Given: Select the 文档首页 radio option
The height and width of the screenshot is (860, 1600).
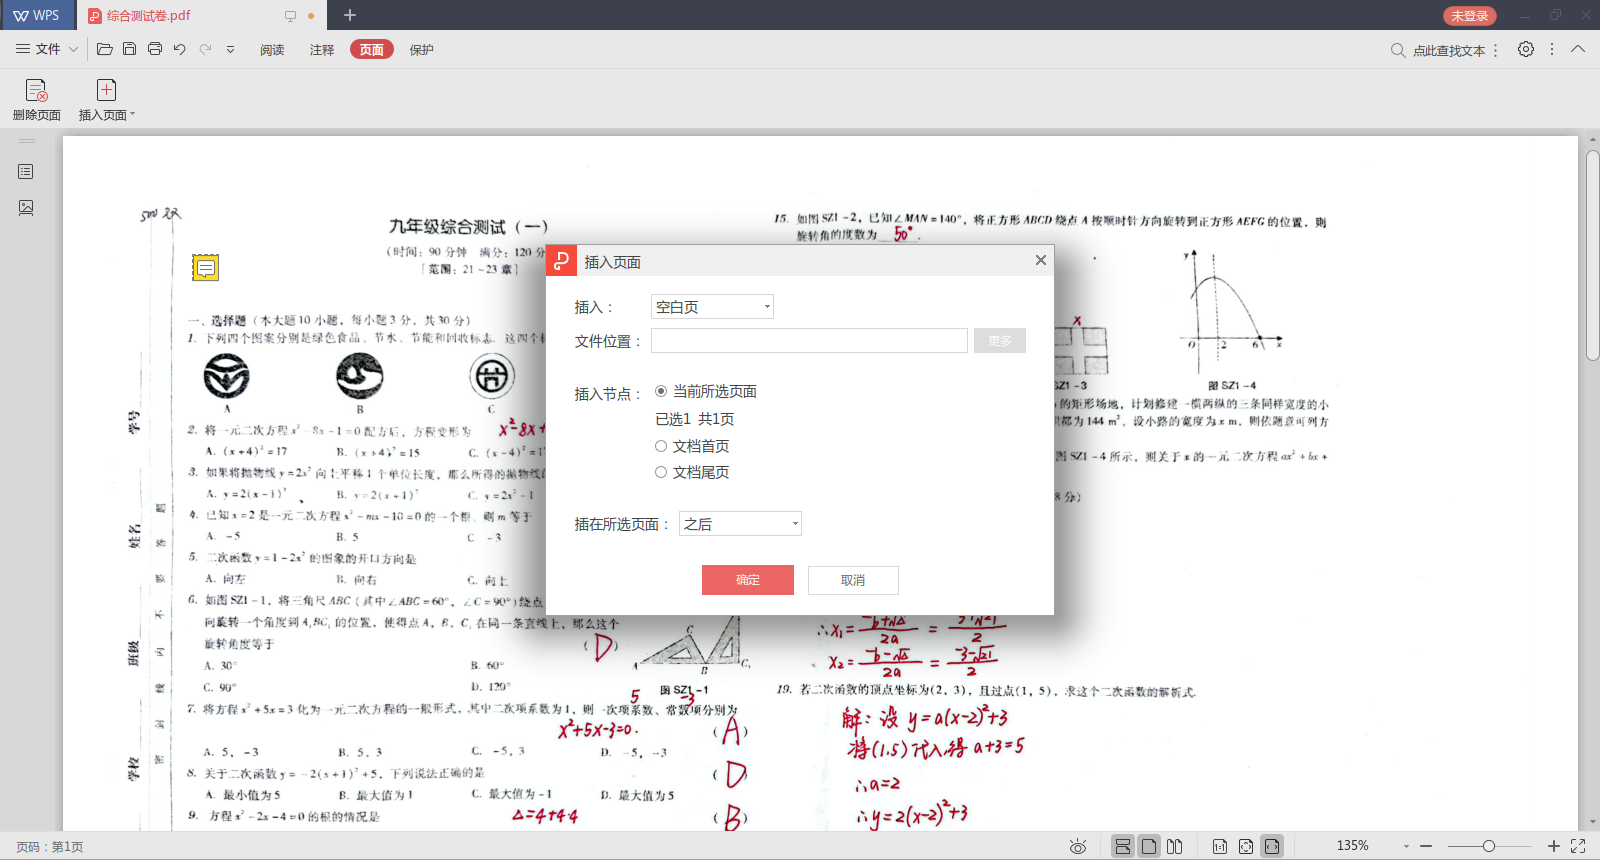Looking at the screenshot, I should coord(661,446).
